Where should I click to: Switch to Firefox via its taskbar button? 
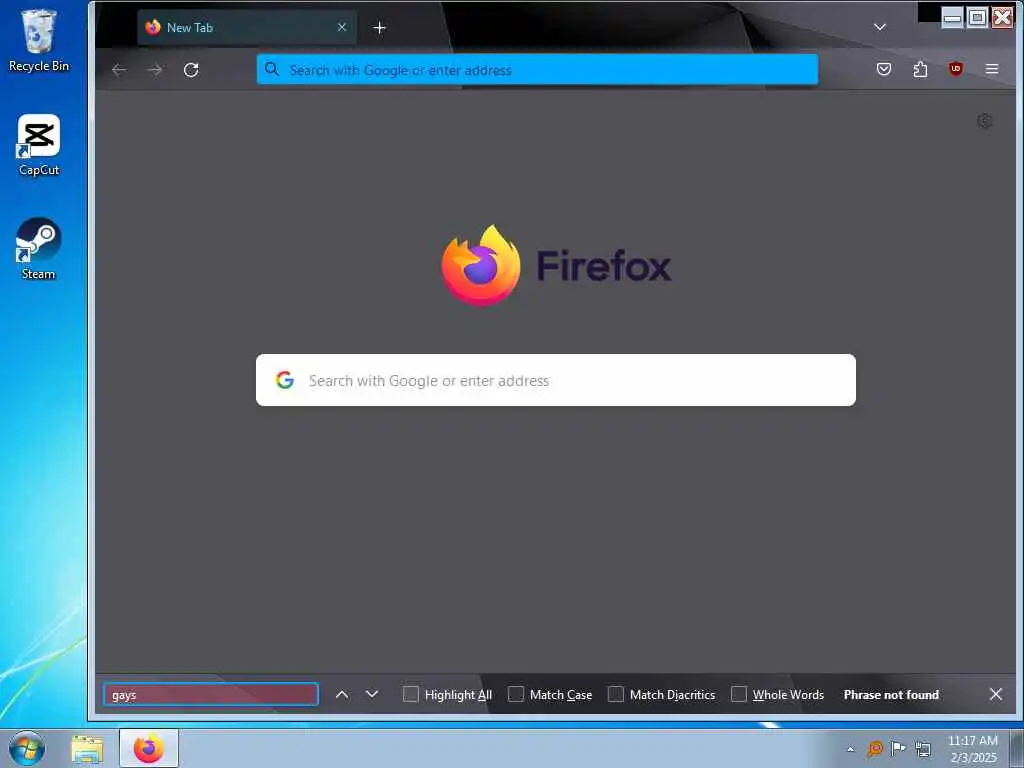[x=149, y=748]
